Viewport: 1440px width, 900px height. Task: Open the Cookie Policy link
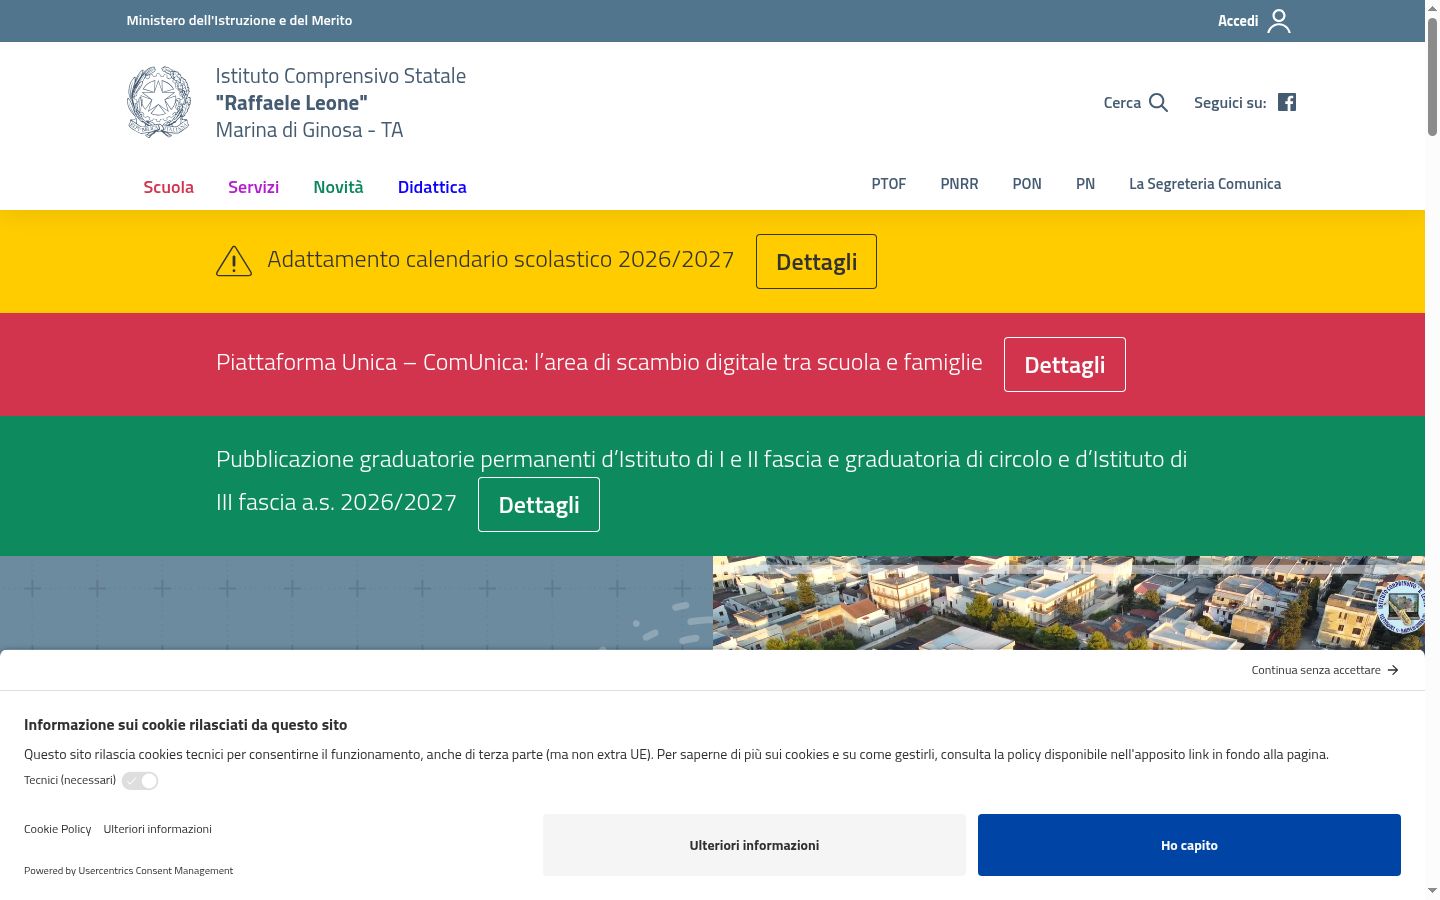tap(57, 829)
